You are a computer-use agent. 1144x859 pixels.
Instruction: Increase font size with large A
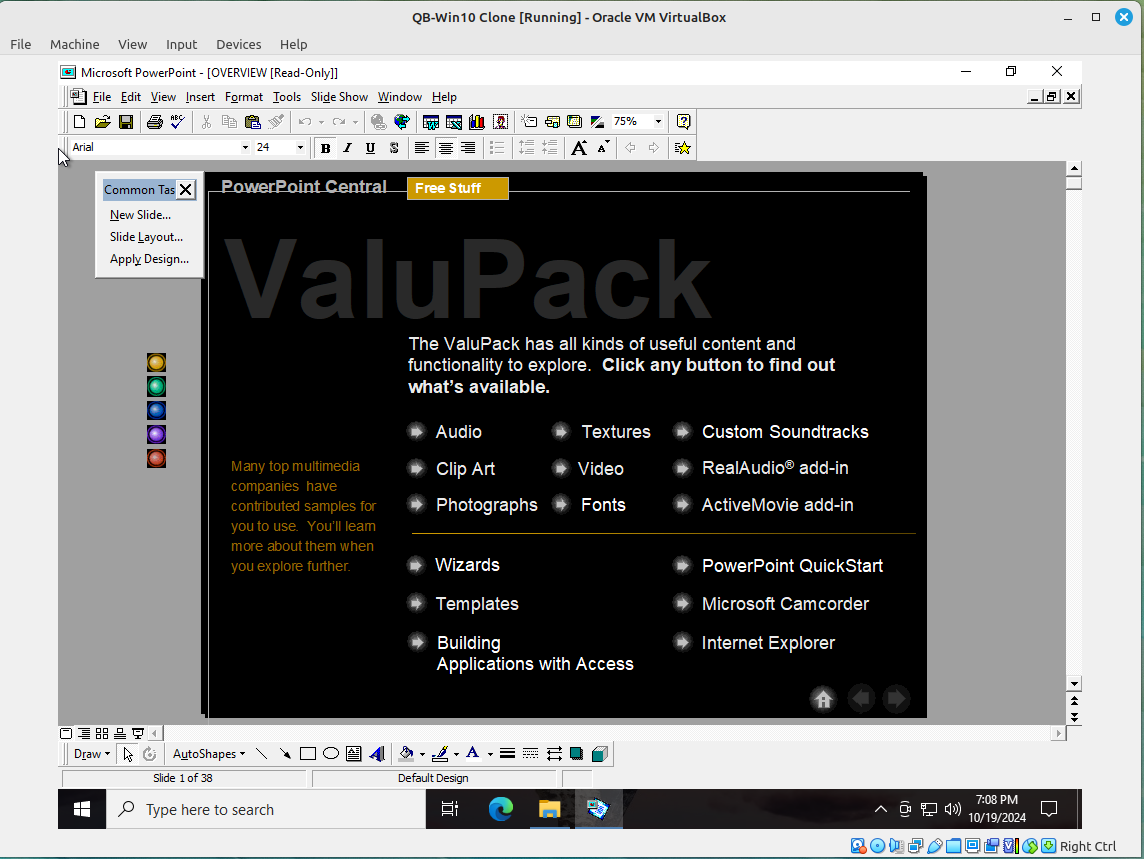(x=579, y=148)
